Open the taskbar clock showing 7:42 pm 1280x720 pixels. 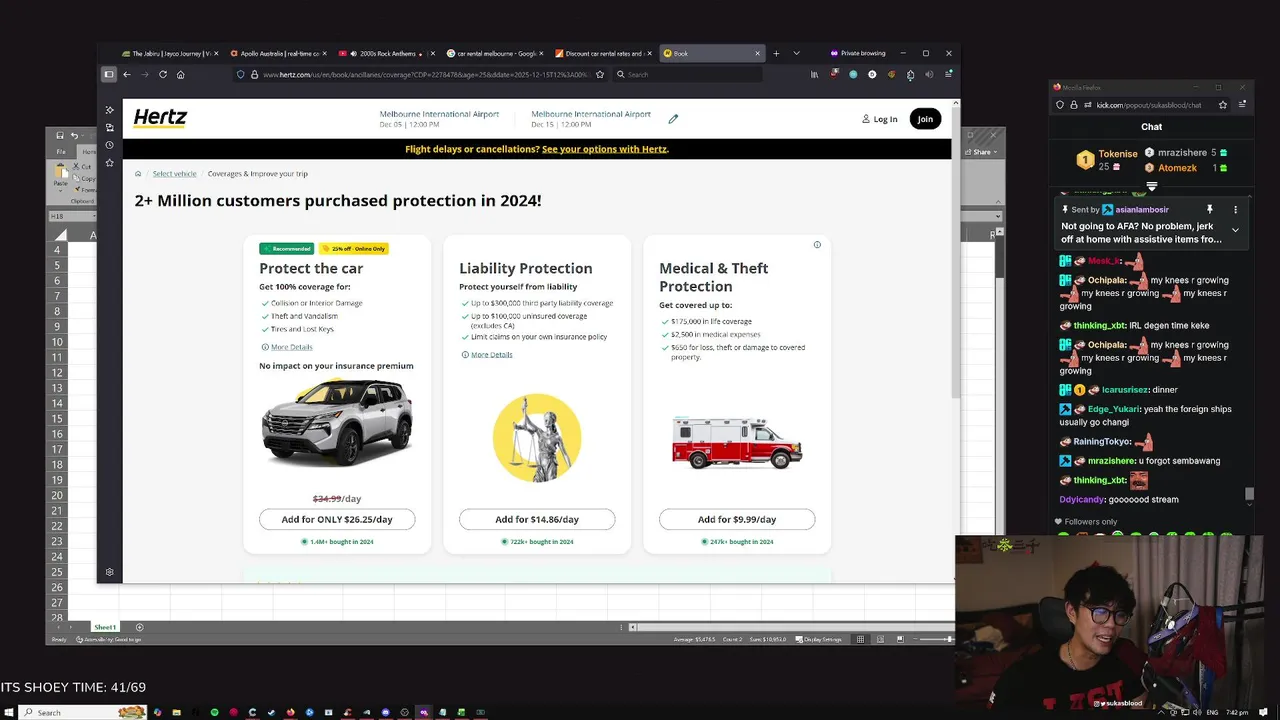coord(1237,712)
